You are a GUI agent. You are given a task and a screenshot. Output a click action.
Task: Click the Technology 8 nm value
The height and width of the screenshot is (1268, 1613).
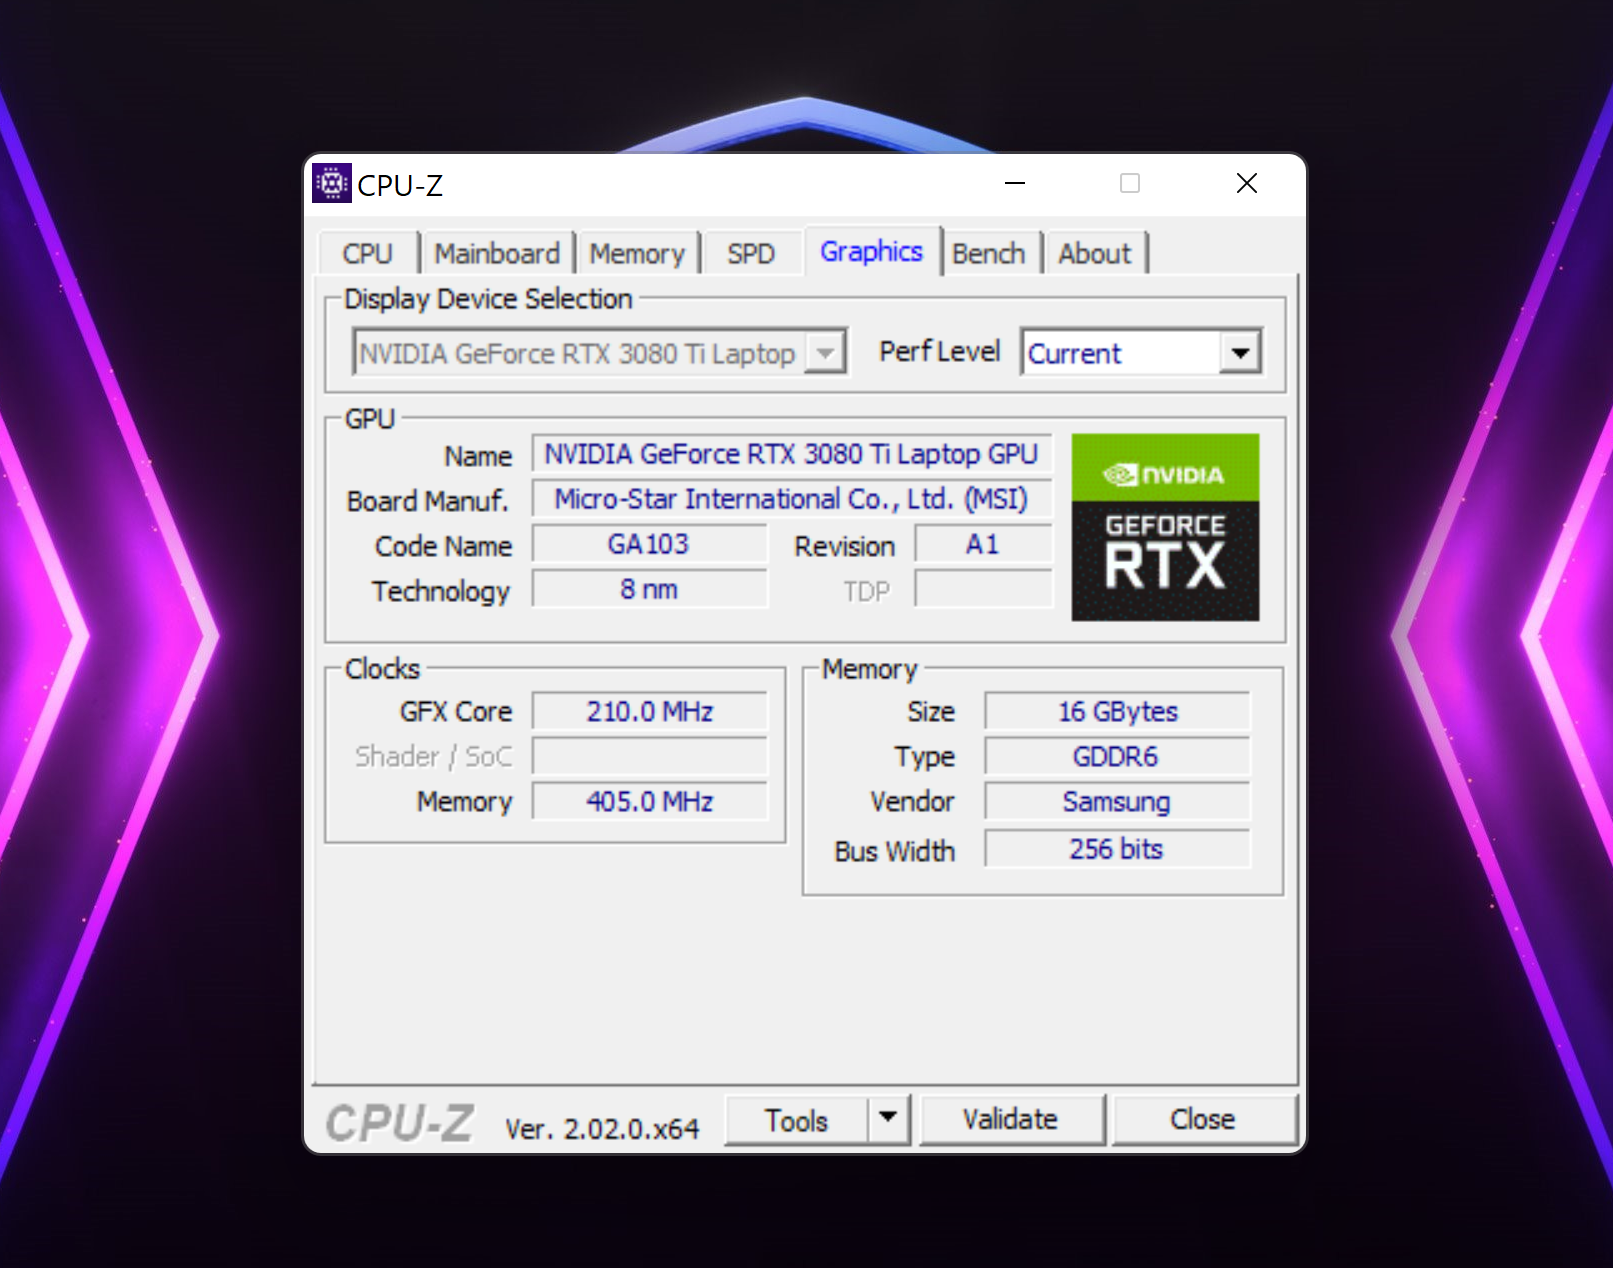click(649, 589)
